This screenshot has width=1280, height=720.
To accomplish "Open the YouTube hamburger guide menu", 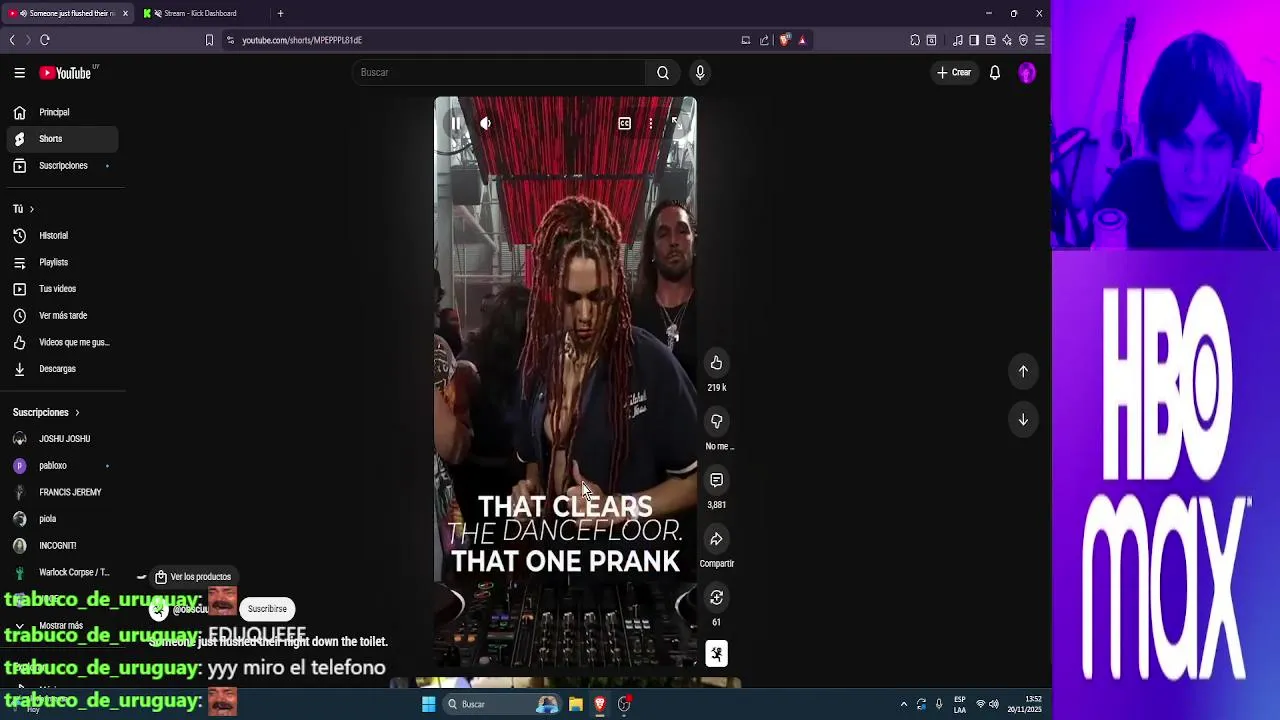I will (19, 72).
